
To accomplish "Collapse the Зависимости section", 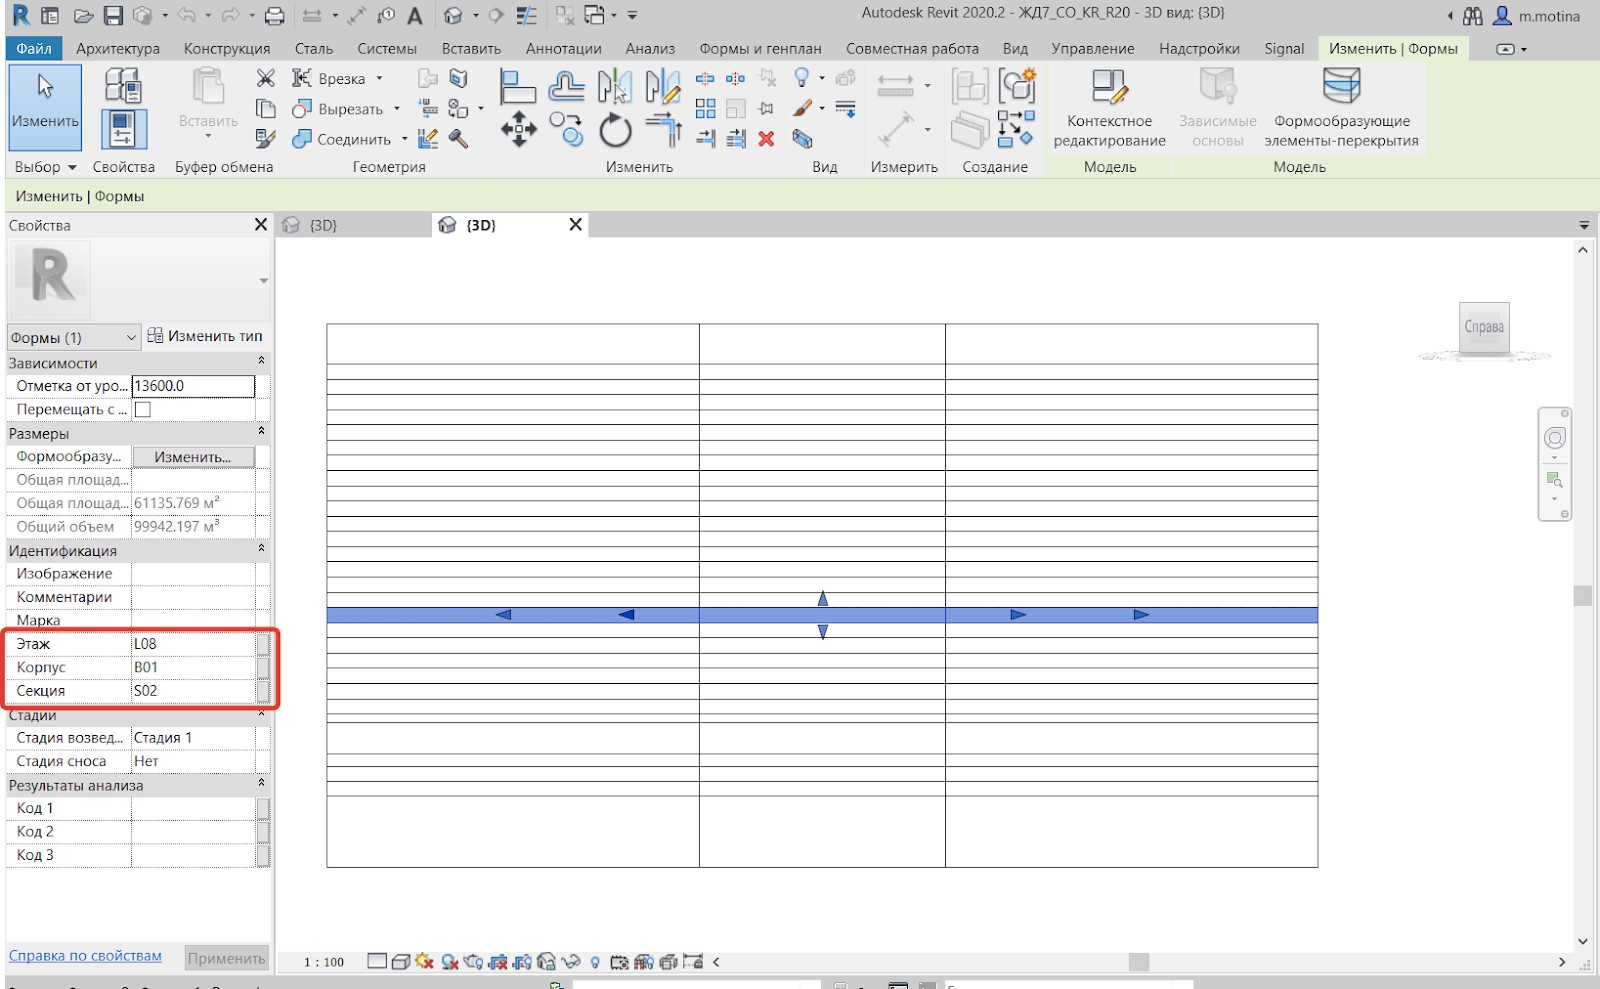I will click(262, 361).
